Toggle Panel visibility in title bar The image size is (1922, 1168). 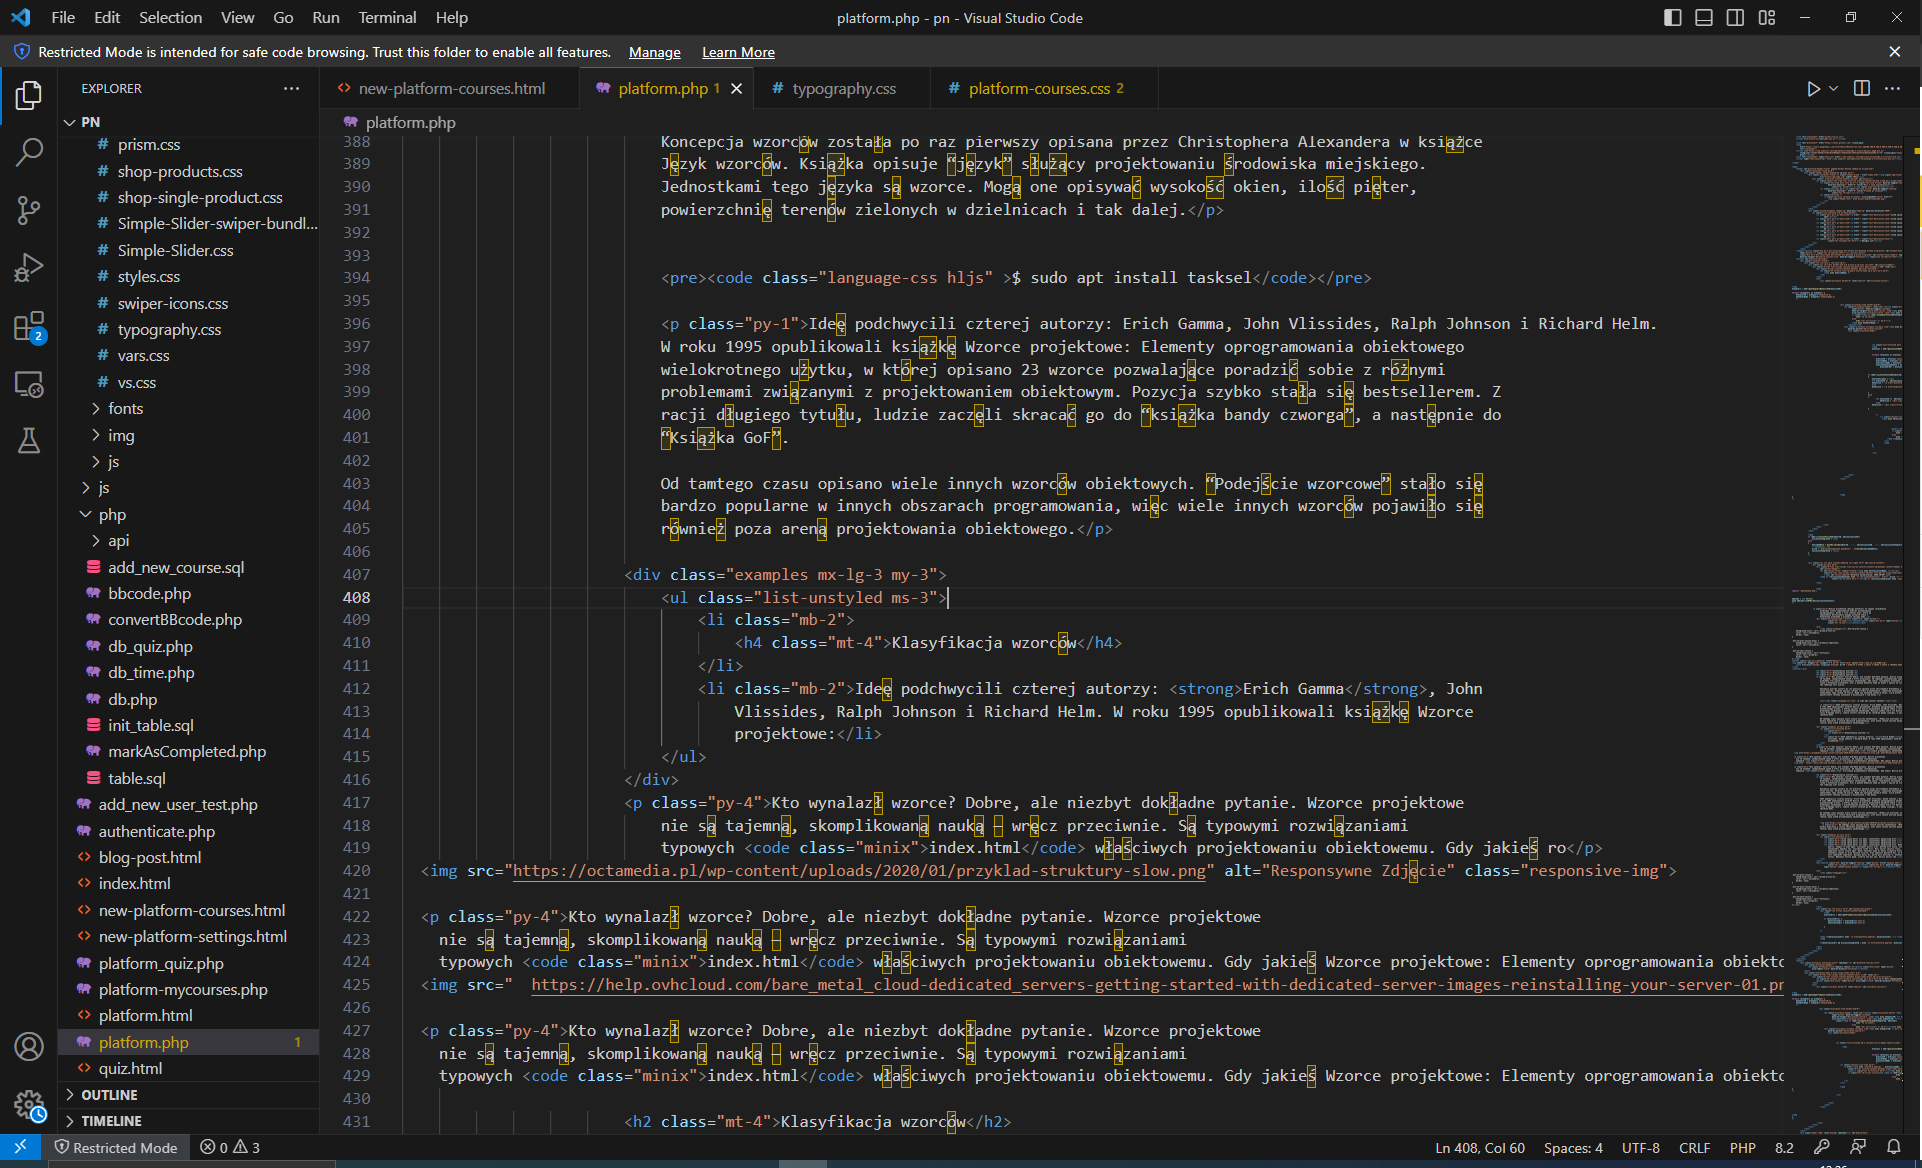pos(1704,18)
